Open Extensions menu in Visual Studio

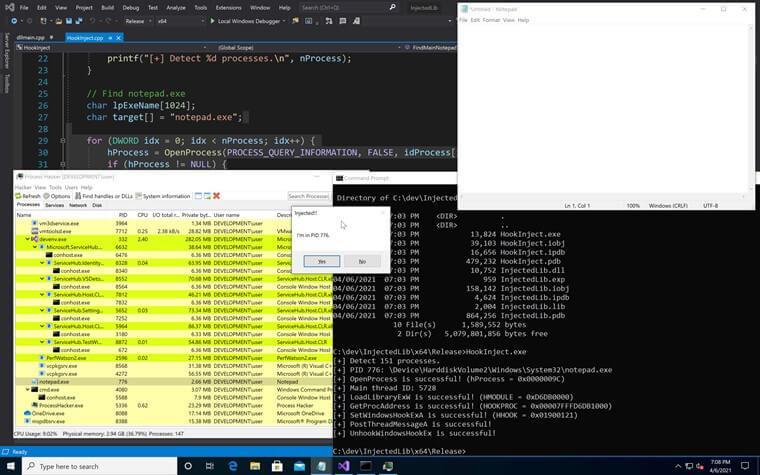pos(228,7)
